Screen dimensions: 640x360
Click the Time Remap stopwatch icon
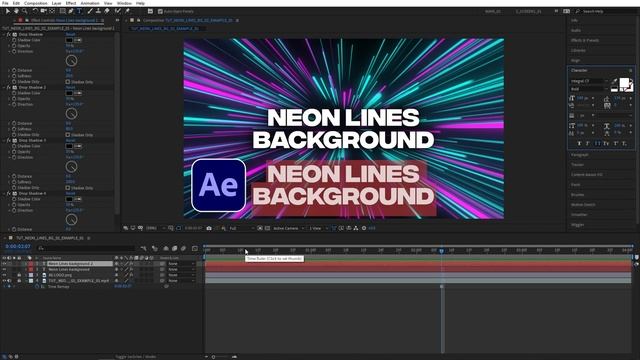(37, 287)
